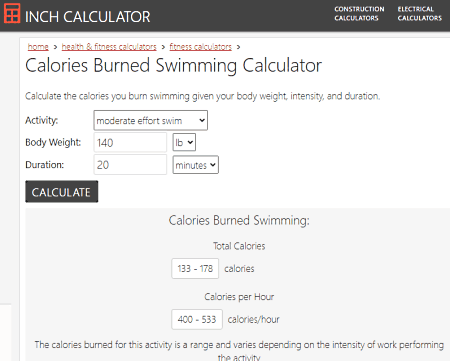The height and width of the screenshot is (361, 450).
Task: Click the Calories Burned Swimming Calculator heading
Action: [x=174, y=65]
